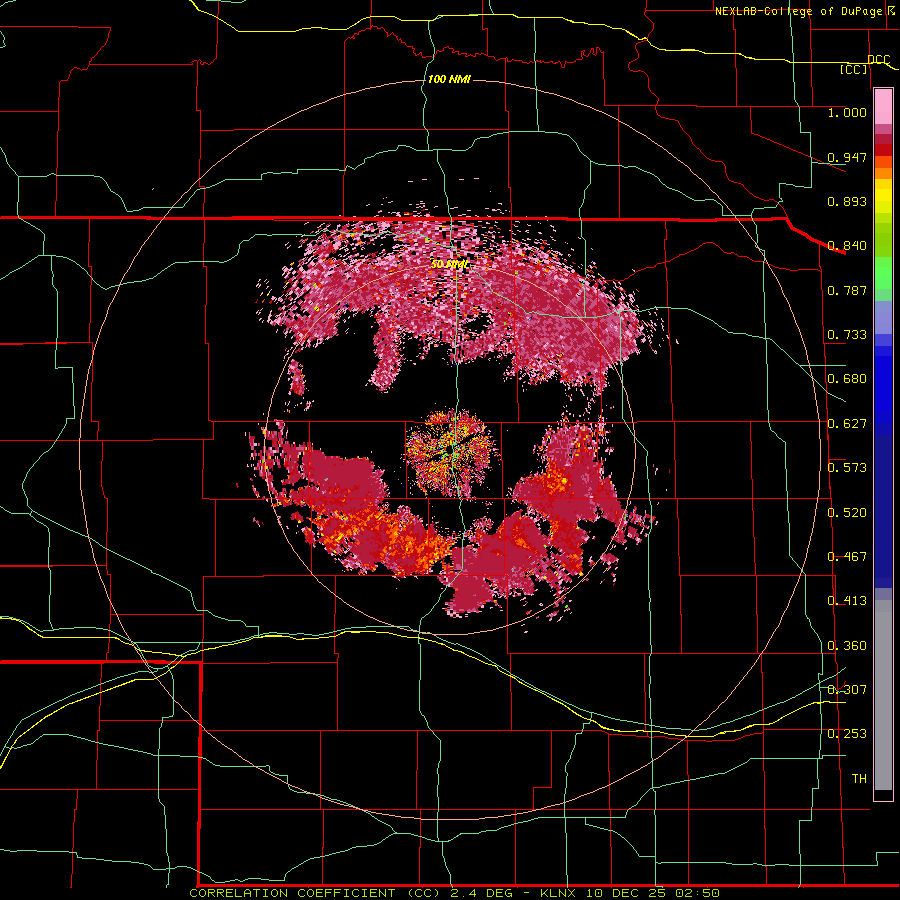Click the 0.253 scale label

point(847,734)
